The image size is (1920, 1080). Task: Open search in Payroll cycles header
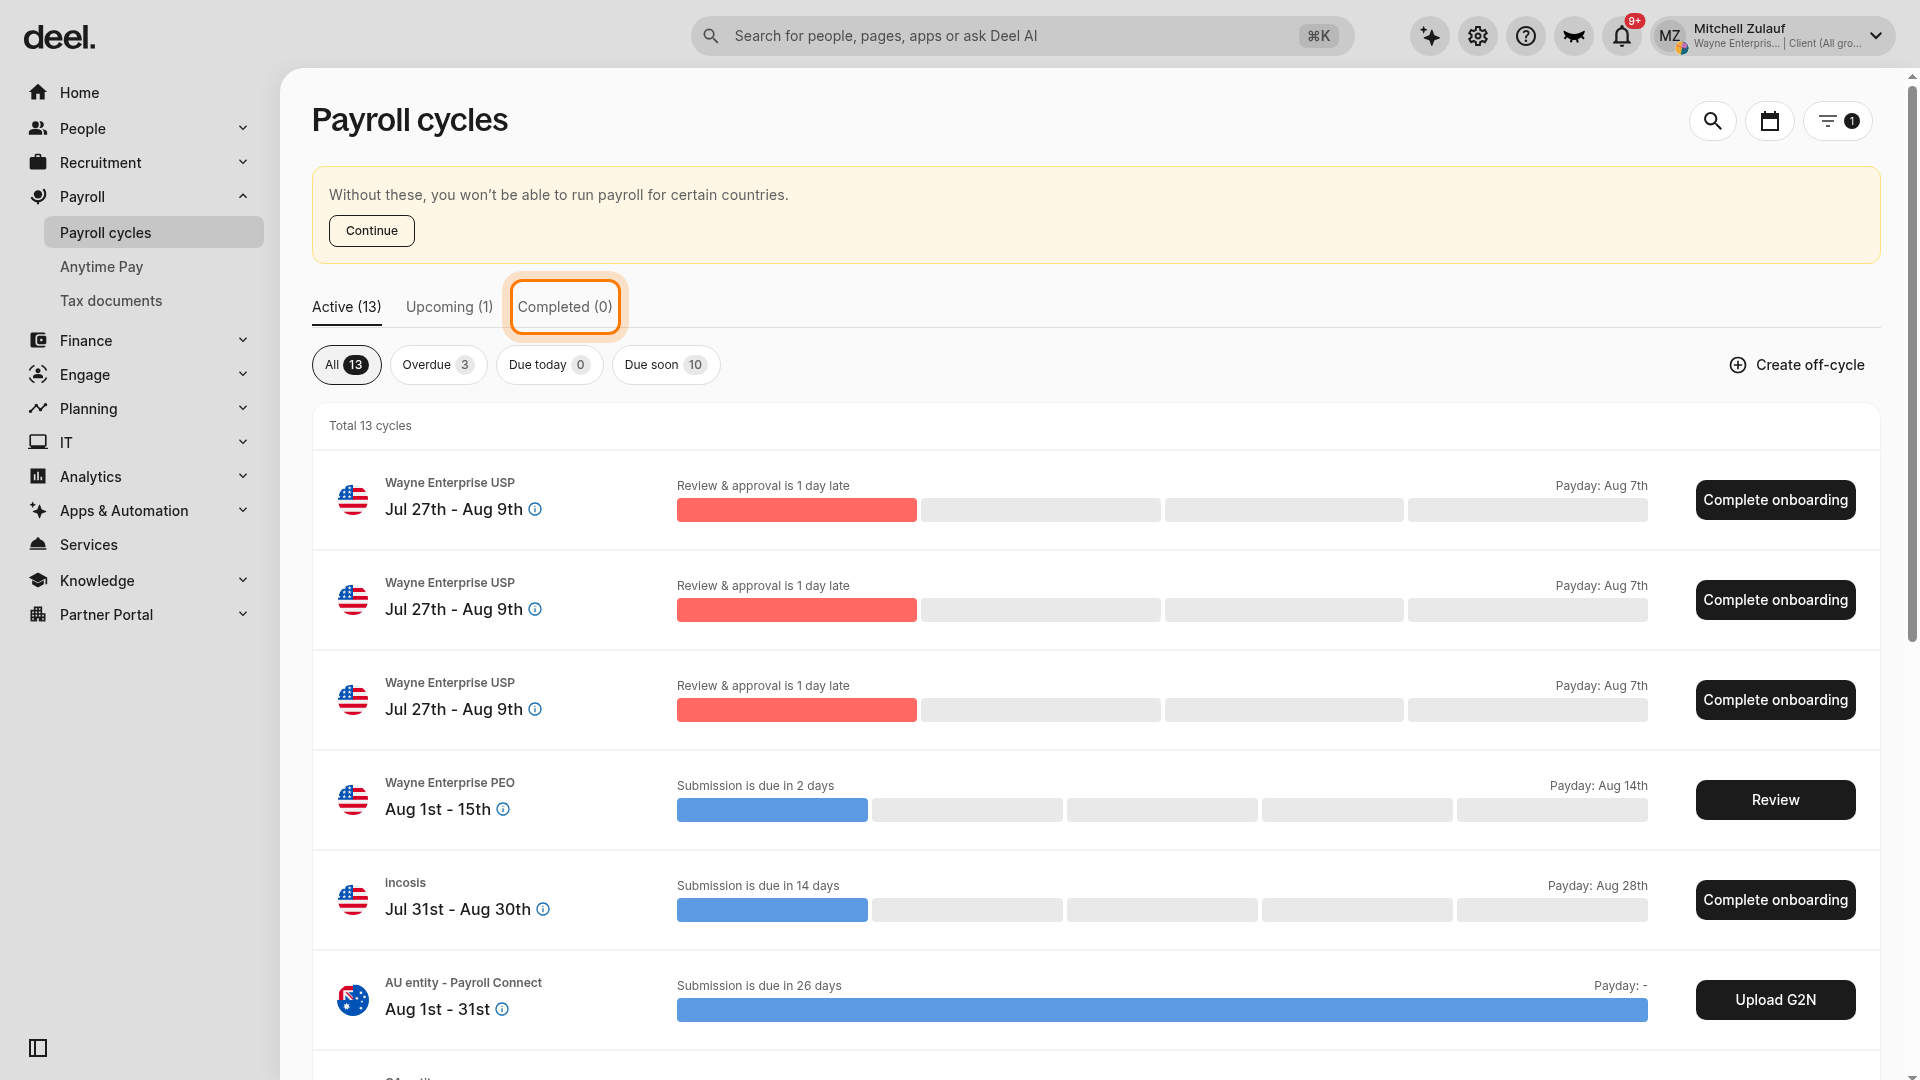pos(1713,121)
